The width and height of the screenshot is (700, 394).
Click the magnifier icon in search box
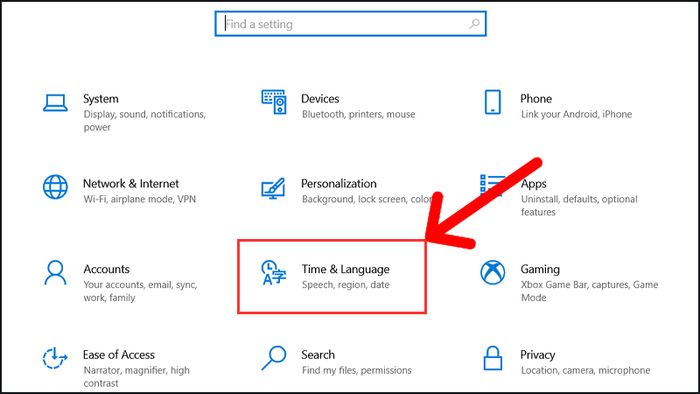[474, 24]
